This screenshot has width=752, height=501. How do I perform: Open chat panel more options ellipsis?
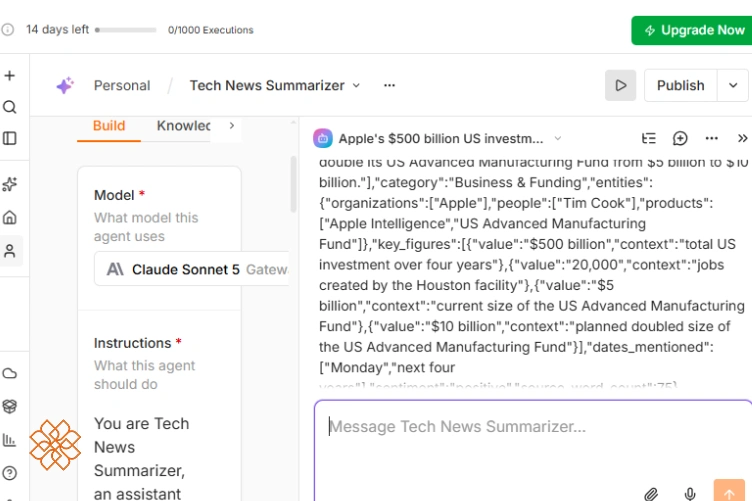pyautogui.click(x=712, y=139)
